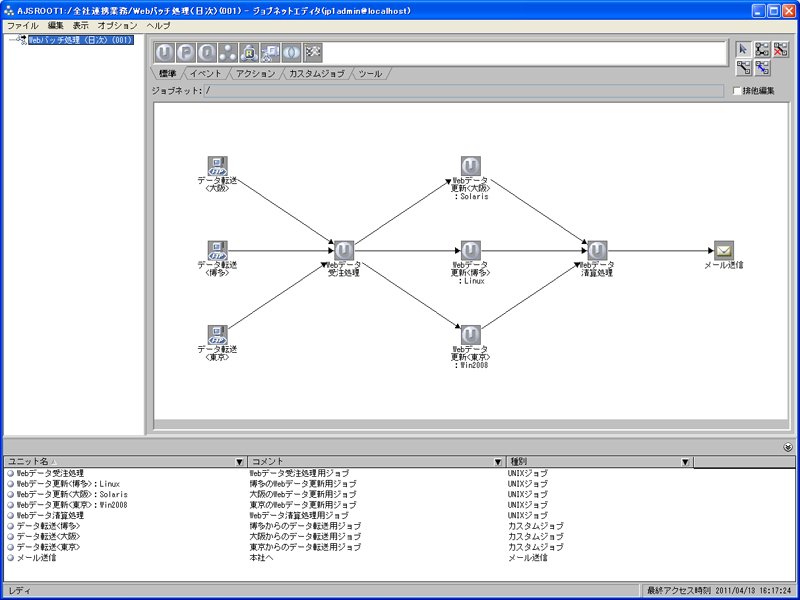Select the jobnet connector palette icon
Image resolution: width=800 pixels, height=600 pixels.
tap(270, 53)
